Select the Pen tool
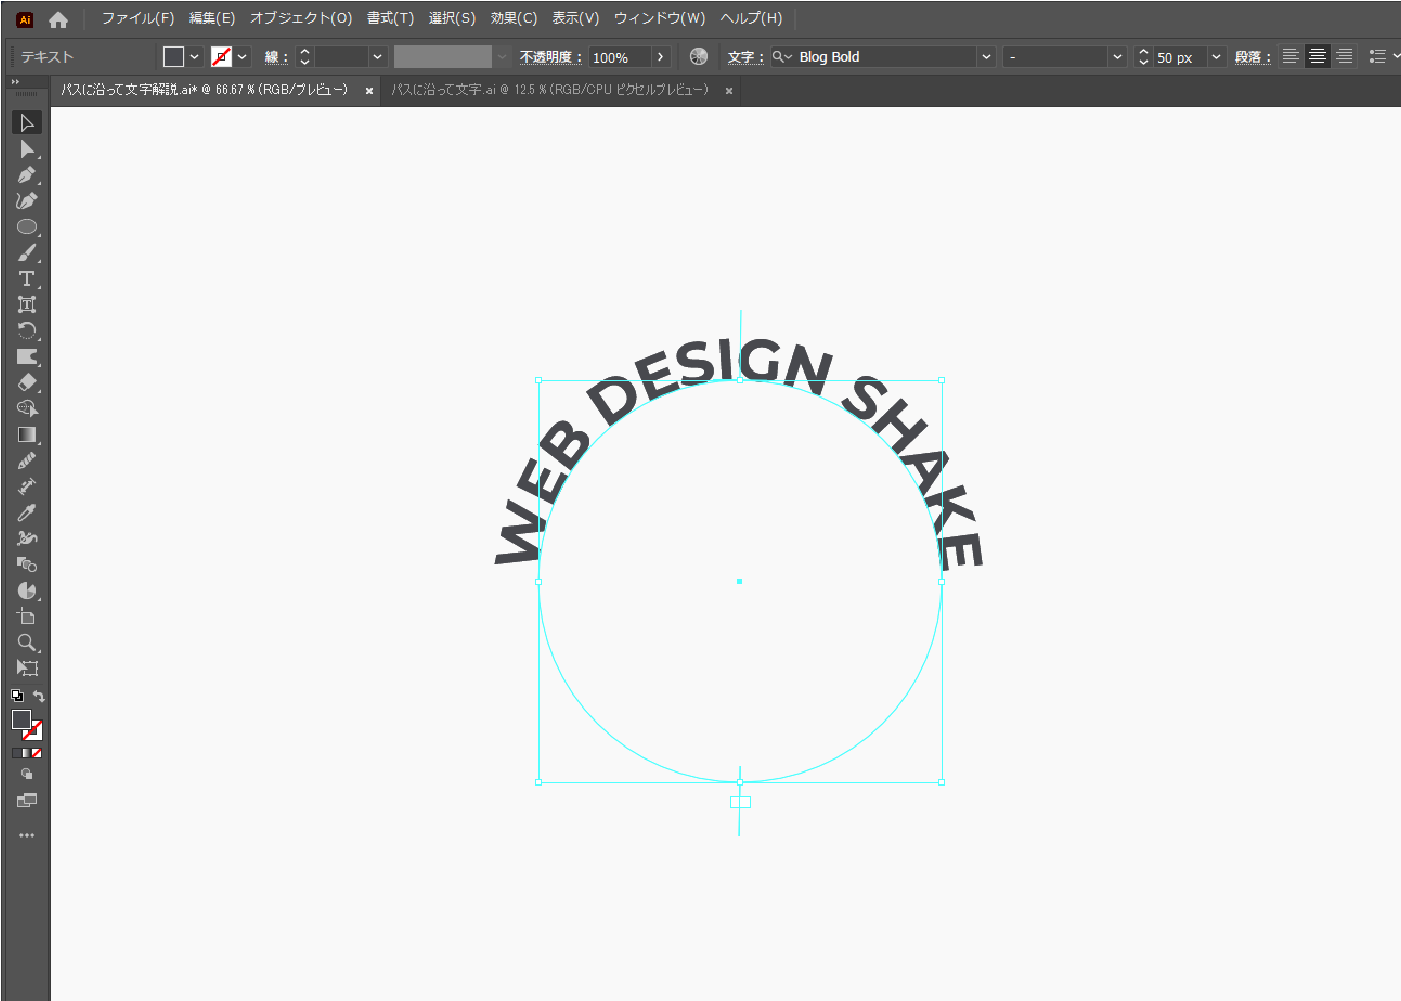1401x1001 pixels. (x=26, y=175)
